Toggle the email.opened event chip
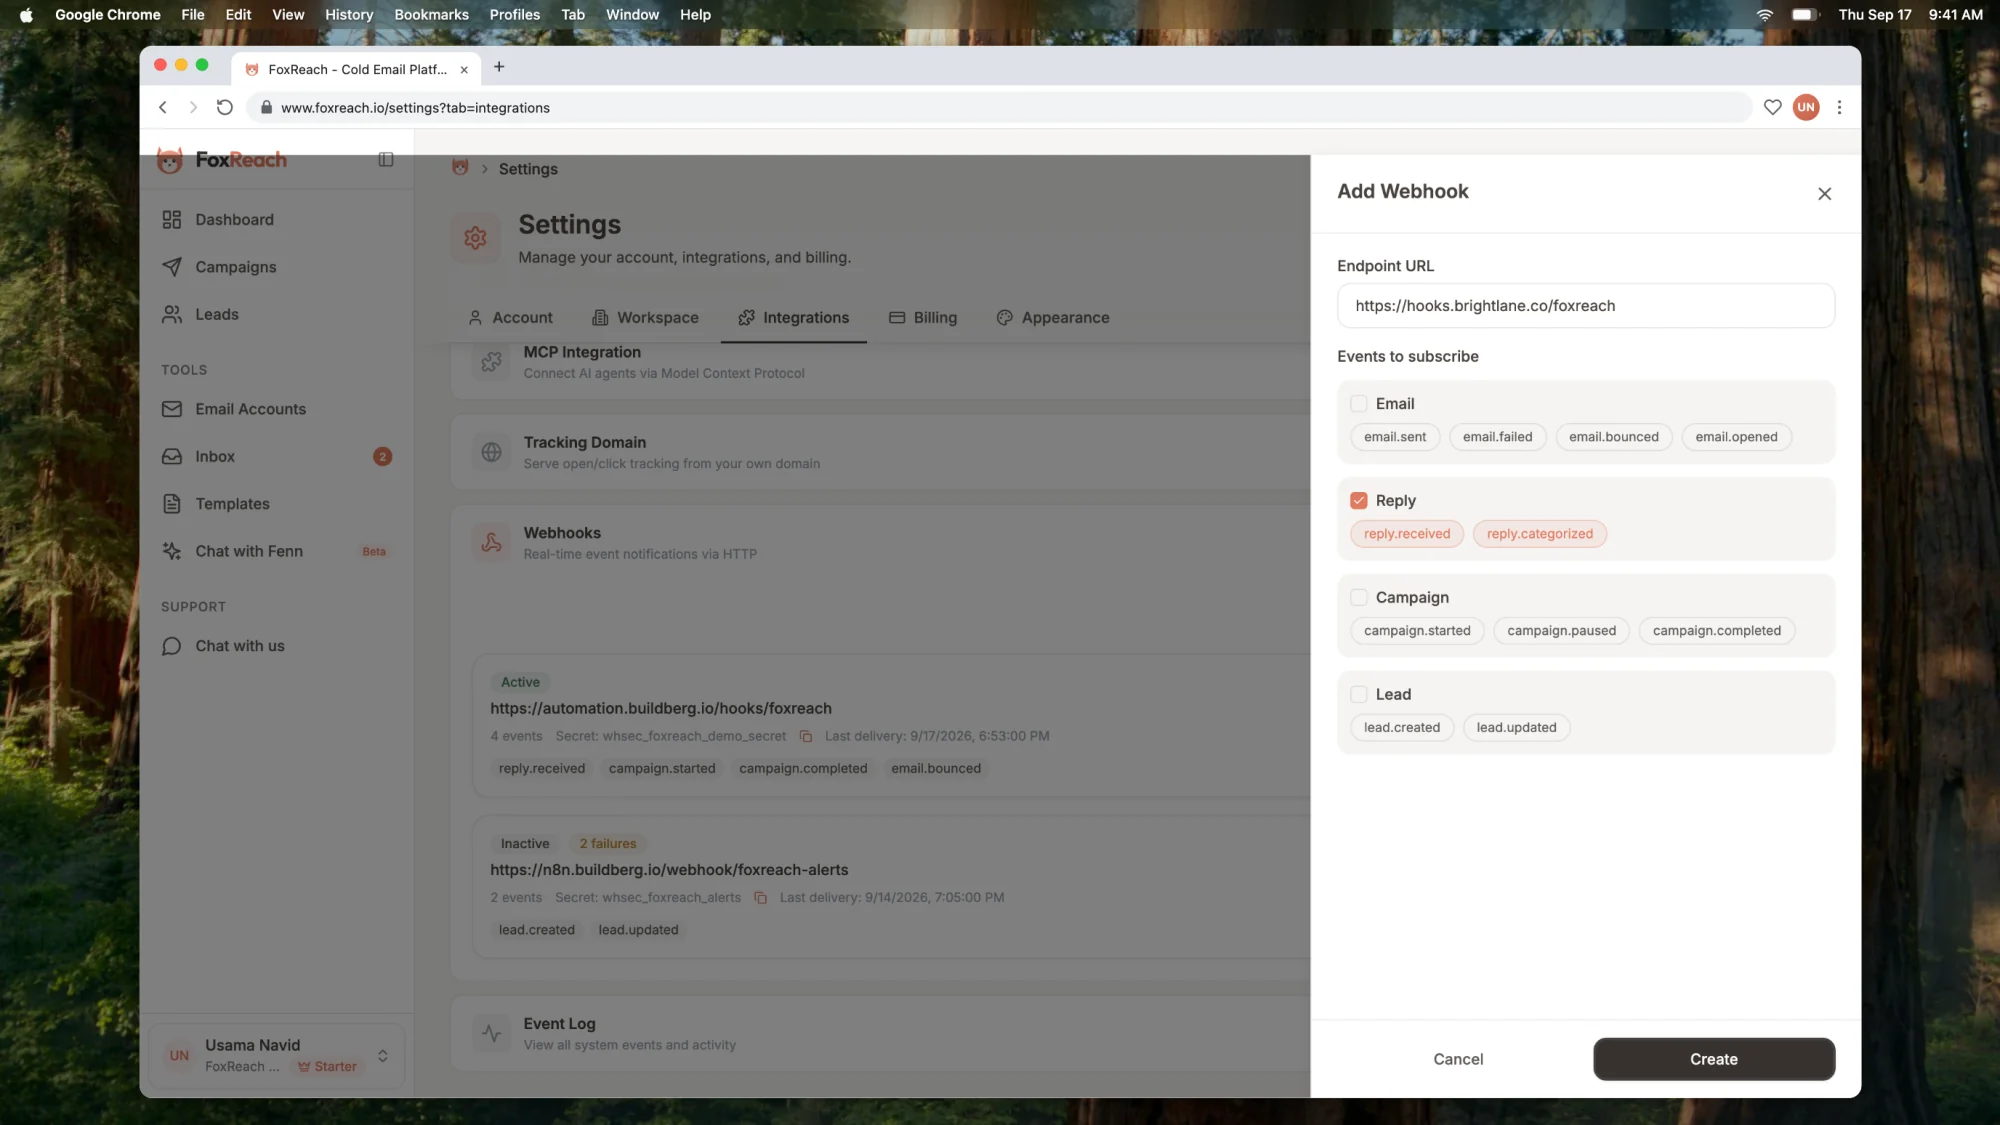This screenshot has width=2000, height=1125. point(1736,437)
